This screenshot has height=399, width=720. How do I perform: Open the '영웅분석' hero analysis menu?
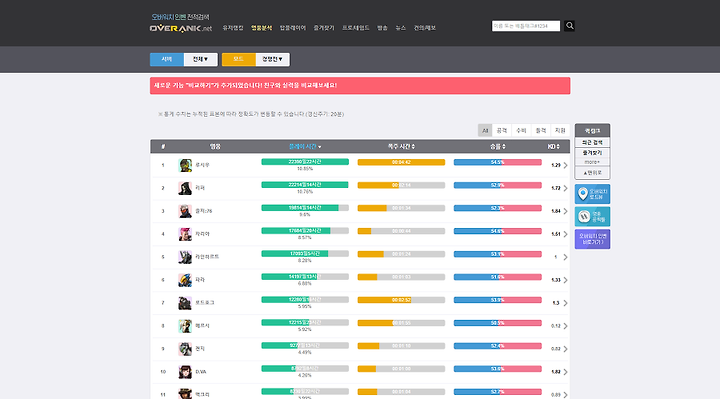(261, 28)
